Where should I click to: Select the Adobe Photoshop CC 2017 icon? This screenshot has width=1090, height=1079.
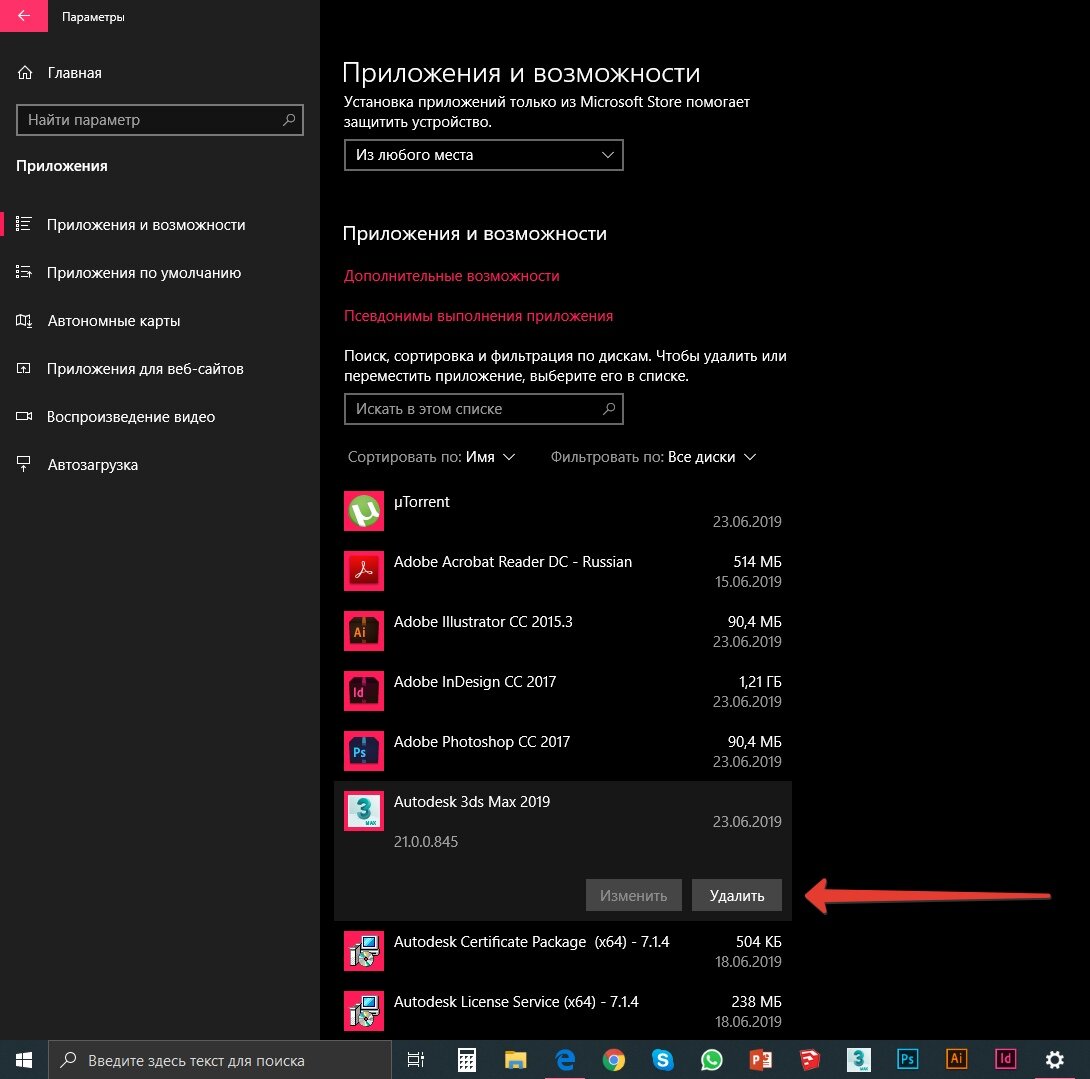coord(364,751)
